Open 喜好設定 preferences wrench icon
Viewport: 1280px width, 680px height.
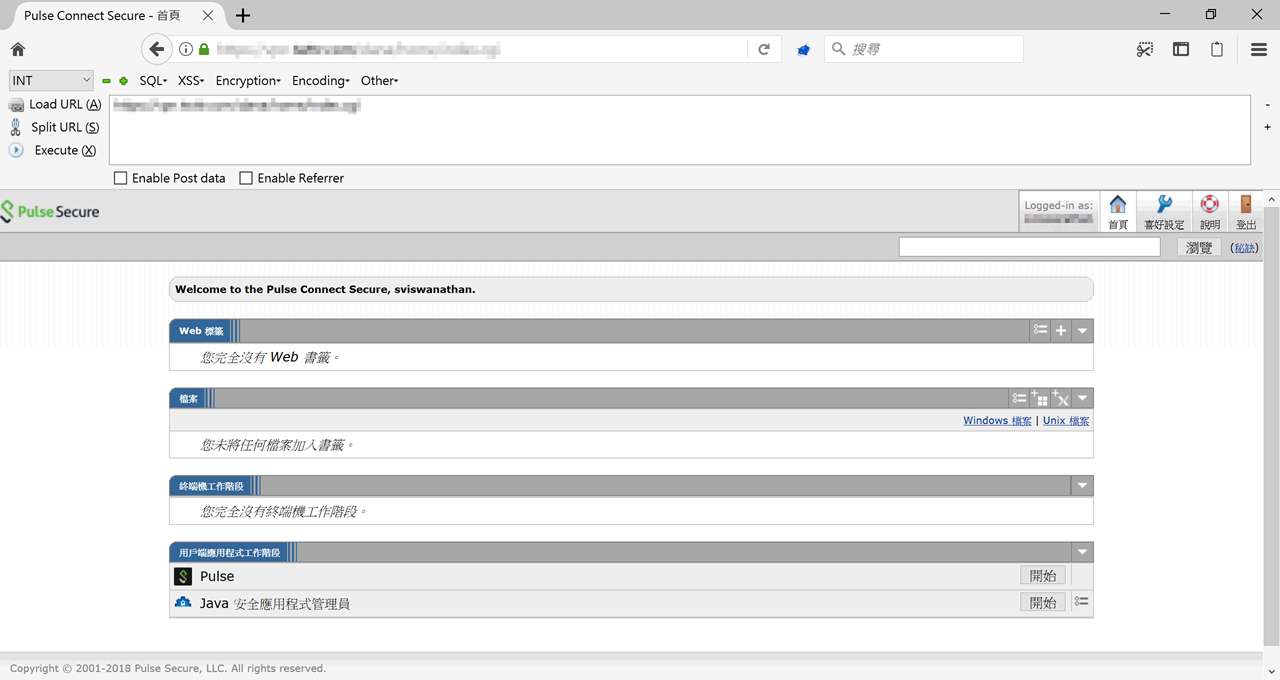(1164, 212)
